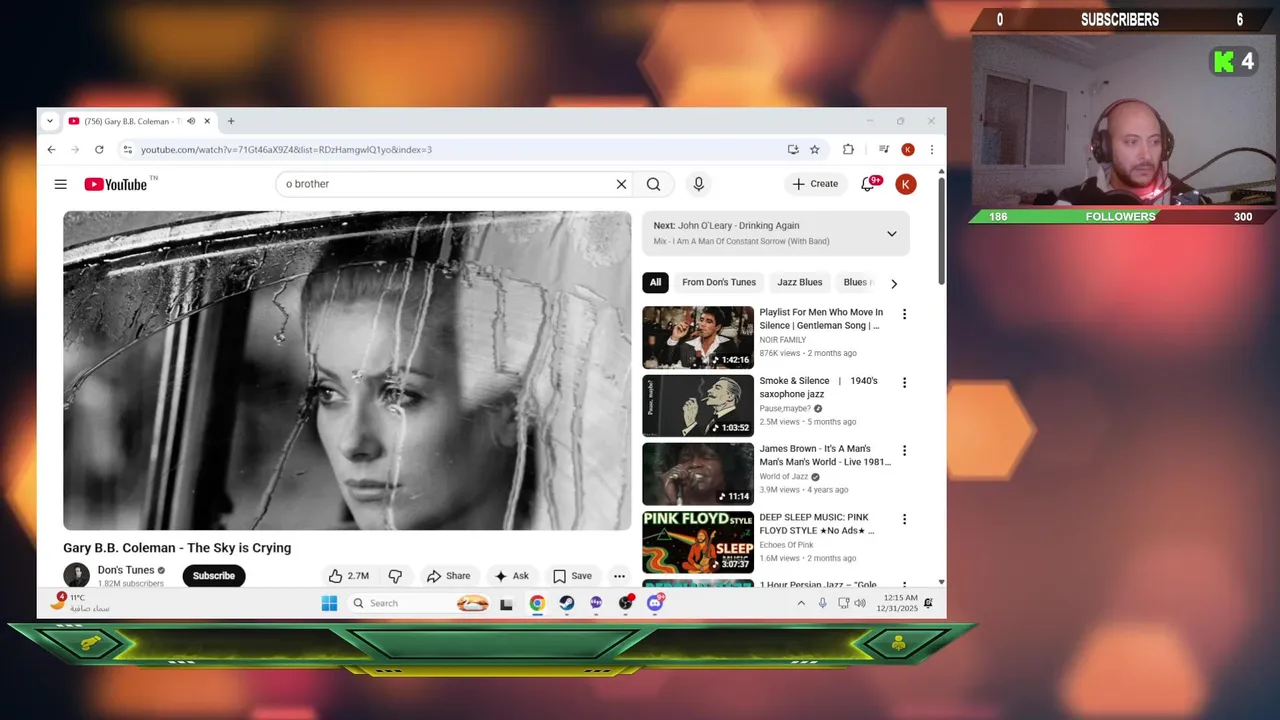Image resolution: width=1280 pixels, height=720 pixels.
Task: Close the Gary B.B. Coleman tab
Action: pyautogui.click(x=207, y=121)
